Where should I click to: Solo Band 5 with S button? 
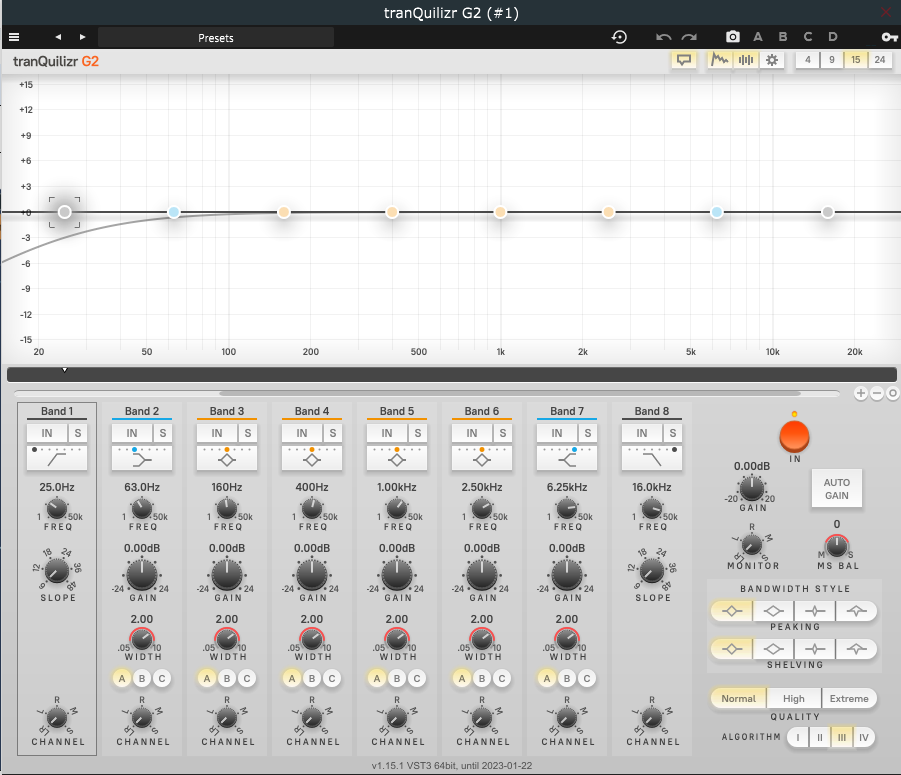pyautogui.click(x=418, y=433)
